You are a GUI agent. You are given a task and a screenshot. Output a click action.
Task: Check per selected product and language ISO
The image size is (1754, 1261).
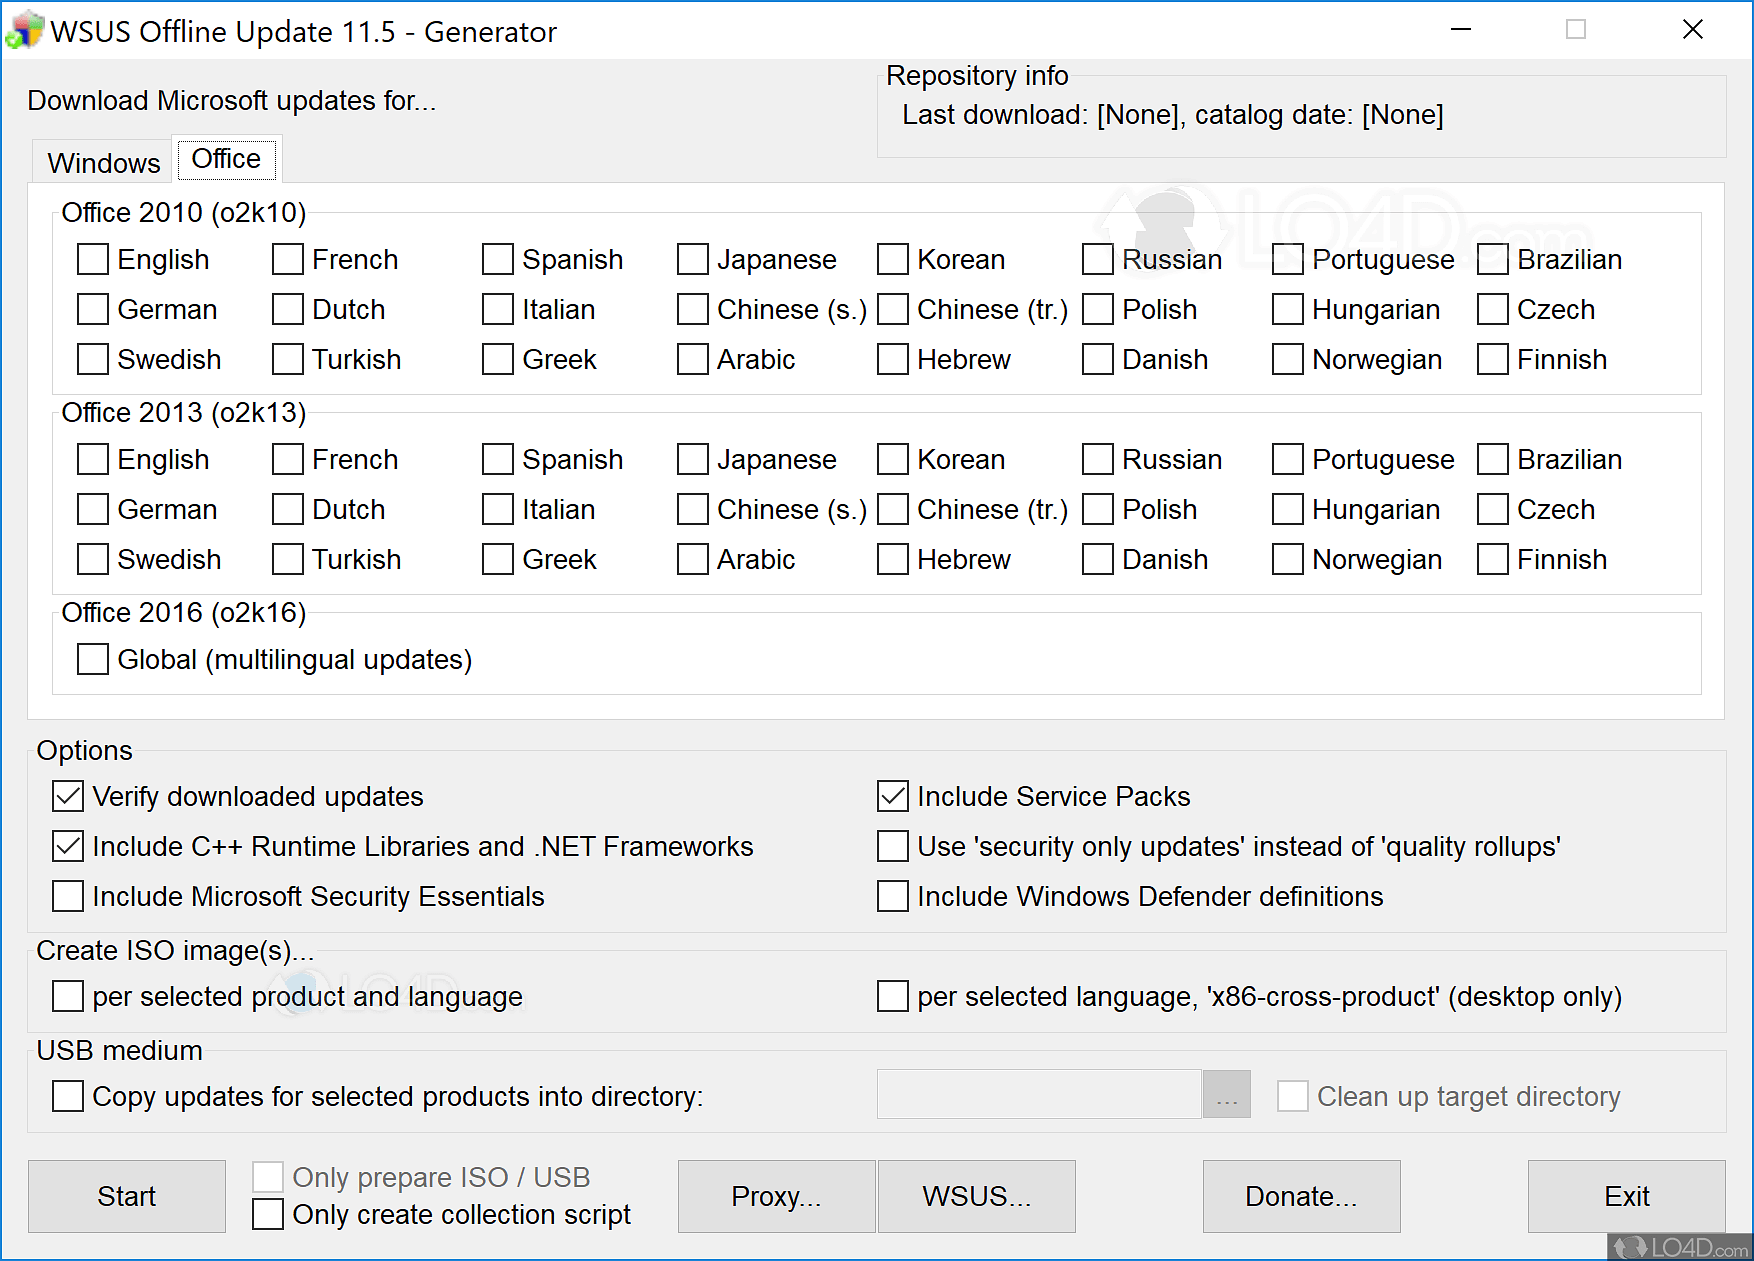[66, 996]
